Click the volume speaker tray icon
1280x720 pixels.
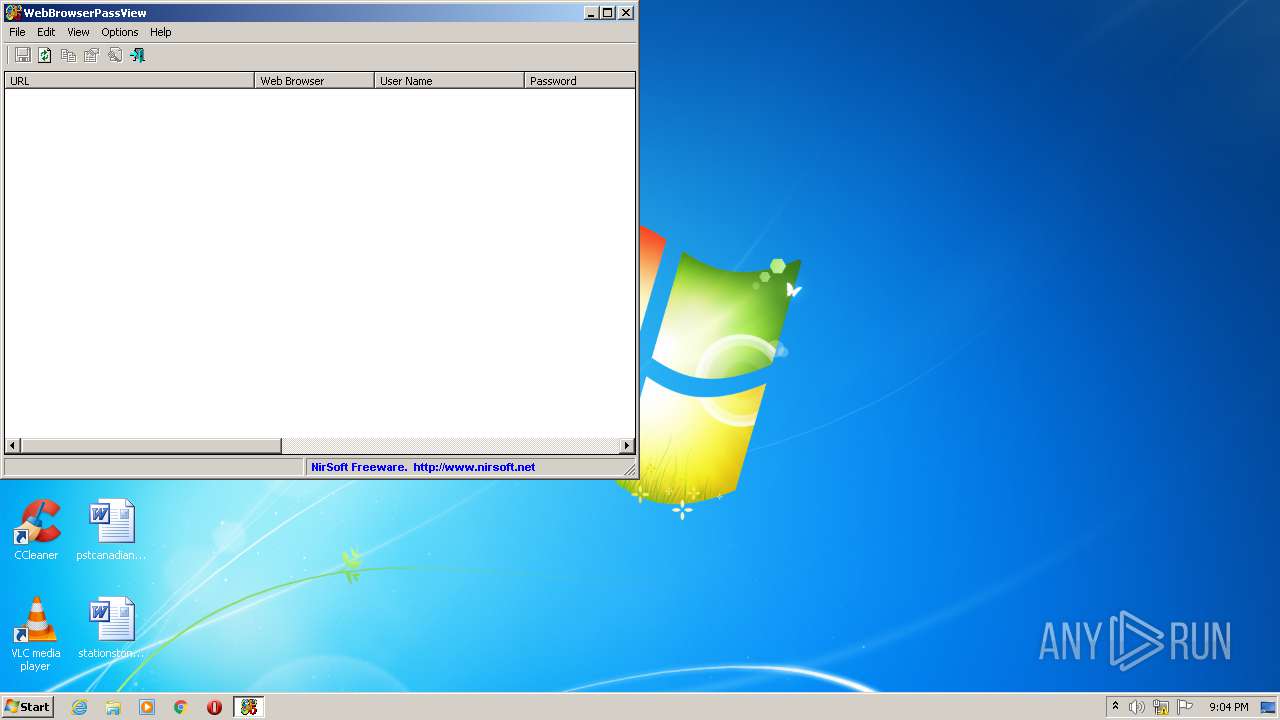pos(1137,707)
